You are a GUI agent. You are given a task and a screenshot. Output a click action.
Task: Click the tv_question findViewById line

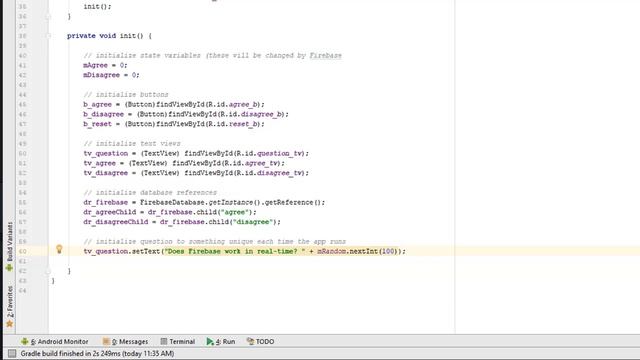tap(196, 153)
